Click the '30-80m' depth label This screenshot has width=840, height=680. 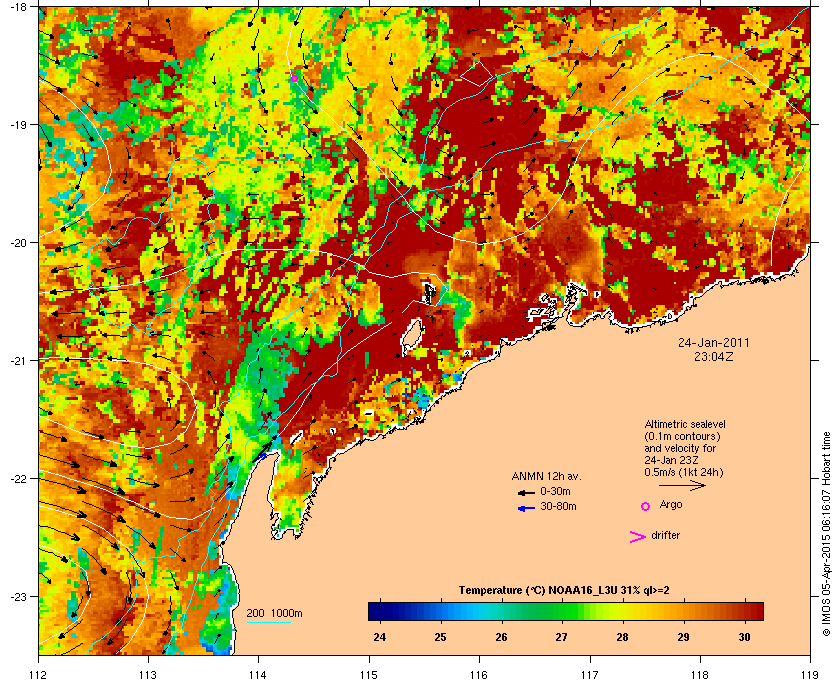tap(558, 506)
